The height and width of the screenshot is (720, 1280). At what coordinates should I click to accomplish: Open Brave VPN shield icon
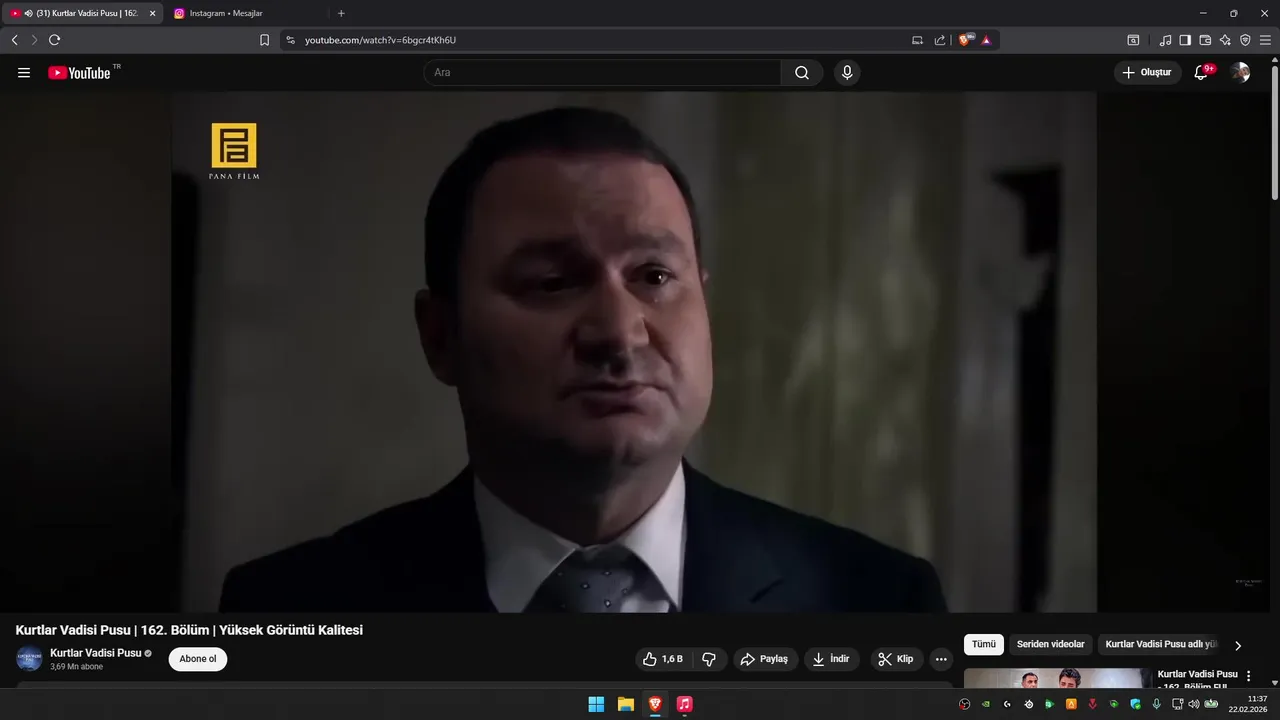(1245, 40)
